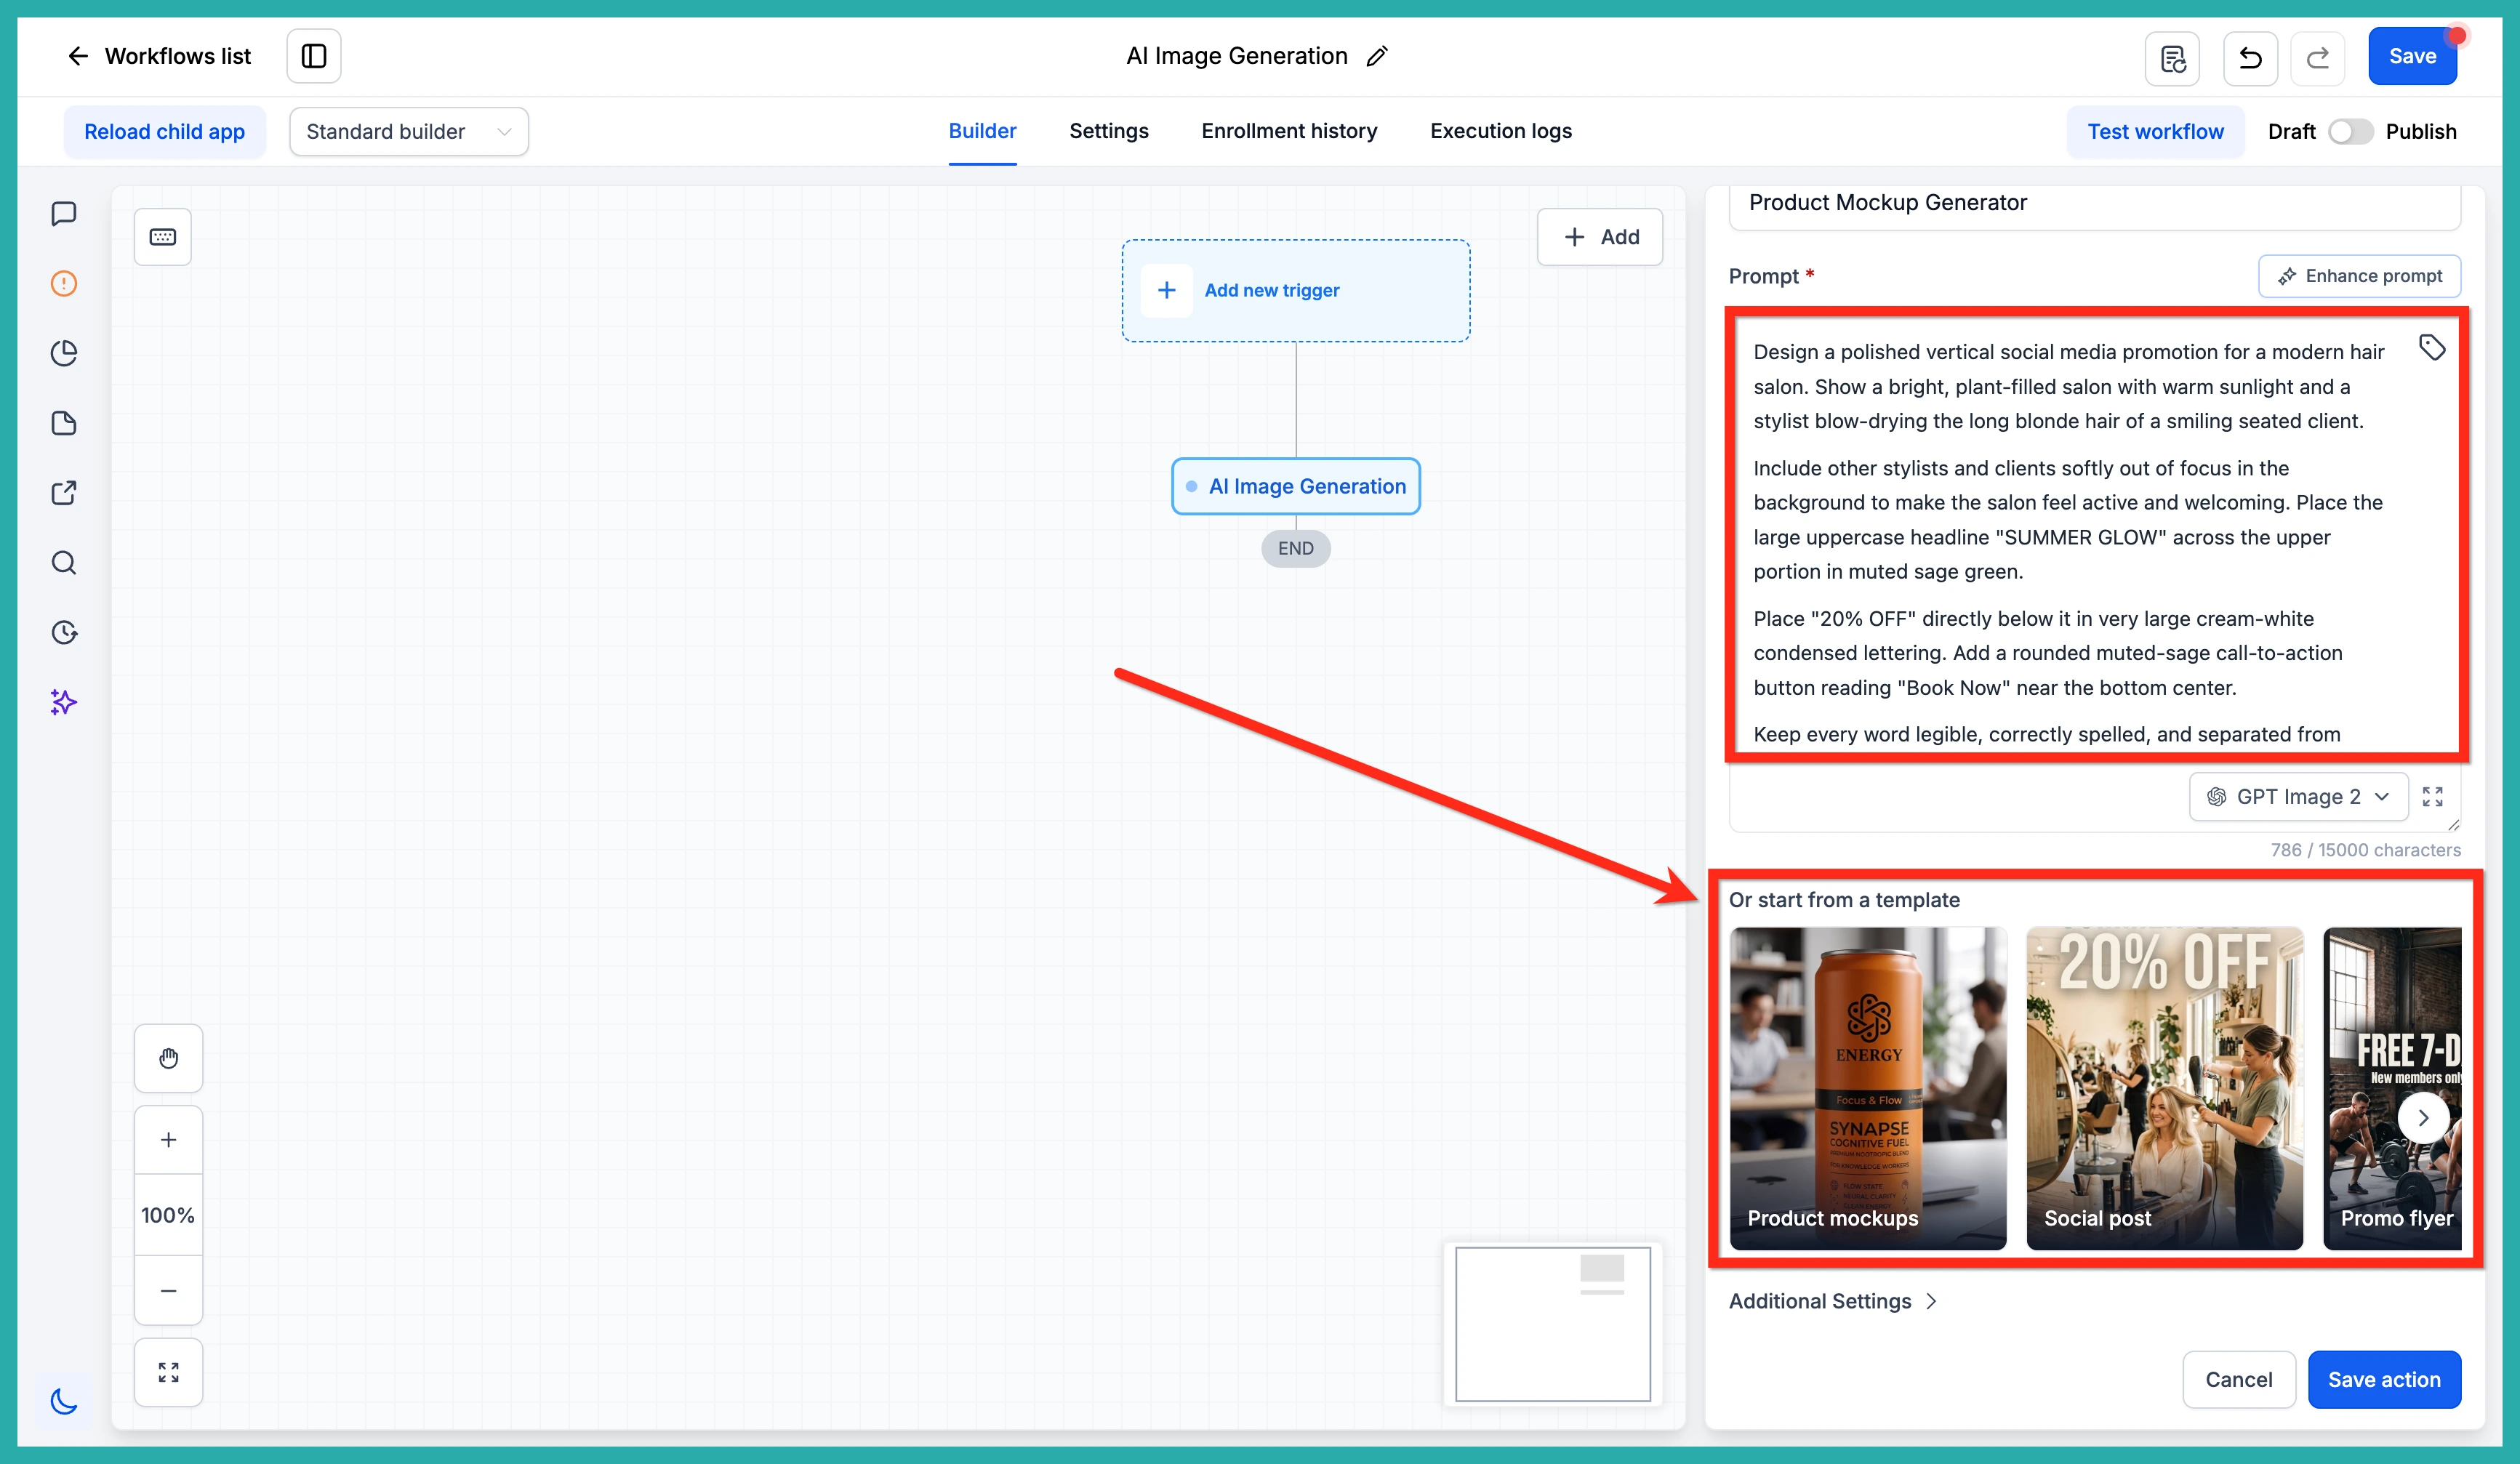Screen dimensions: 2520x1464
Task: Open the purple AI sparkles icon
Action: tap(64, 702)
